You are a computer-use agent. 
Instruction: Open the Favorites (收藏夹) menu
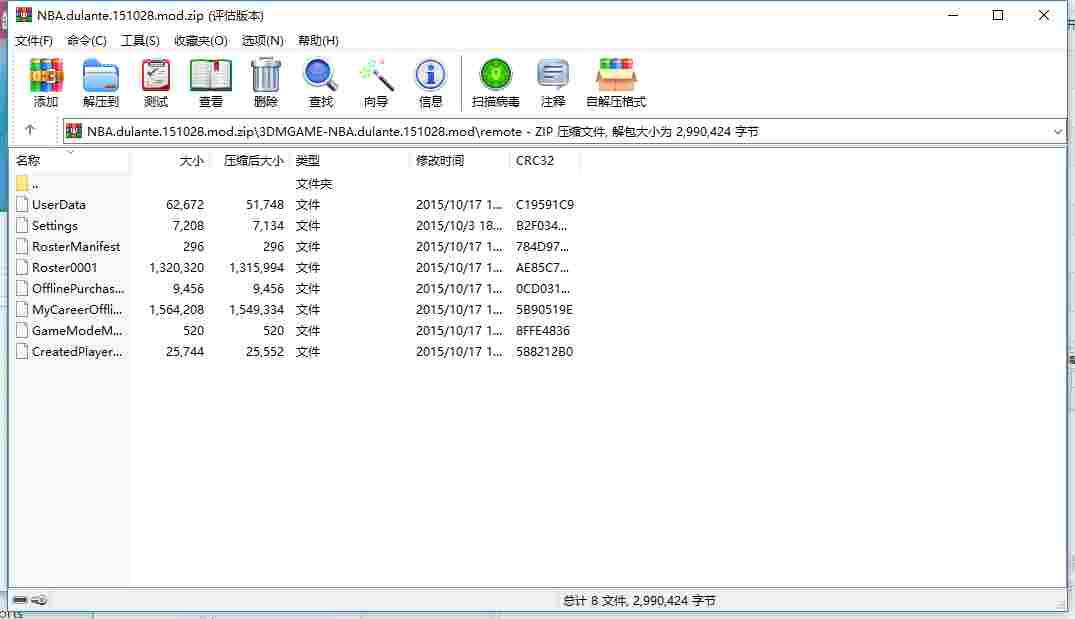point(200,40)
